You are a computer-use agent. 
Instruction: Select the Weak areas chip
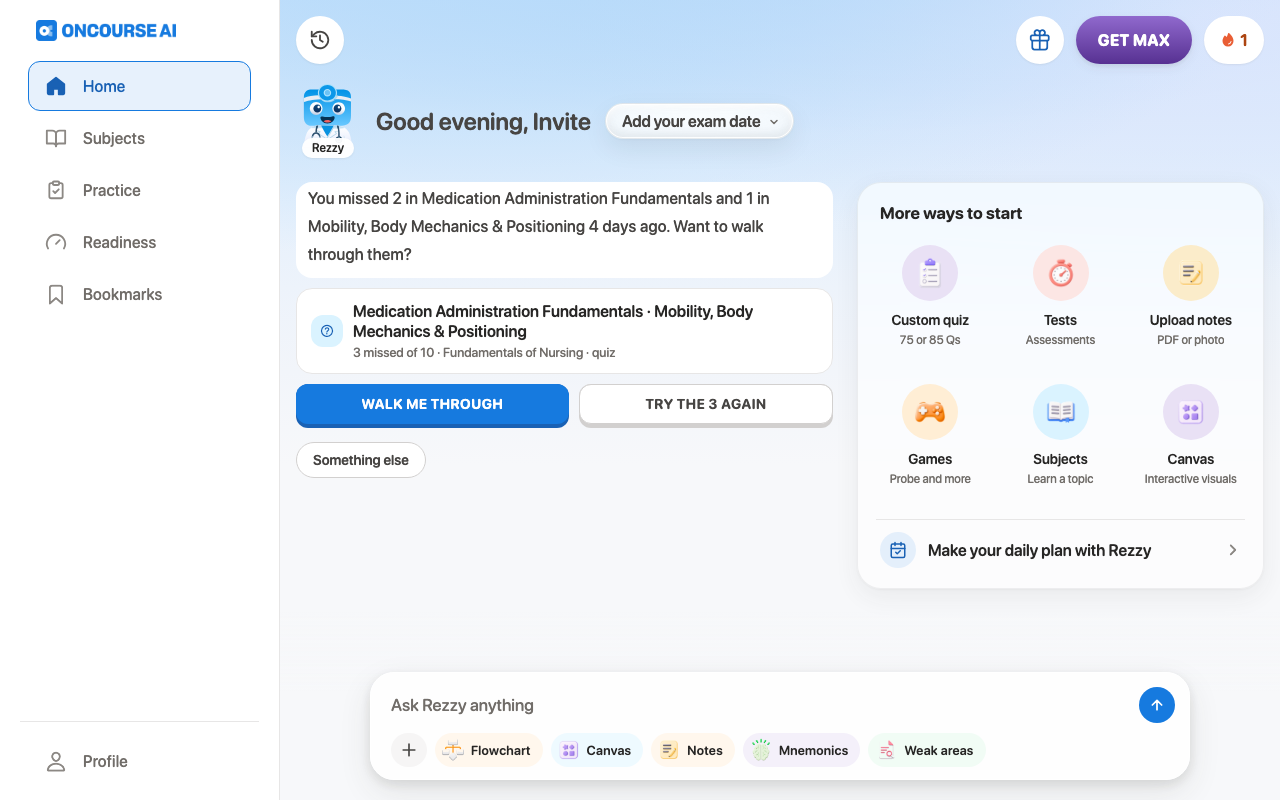click(927, 750)
